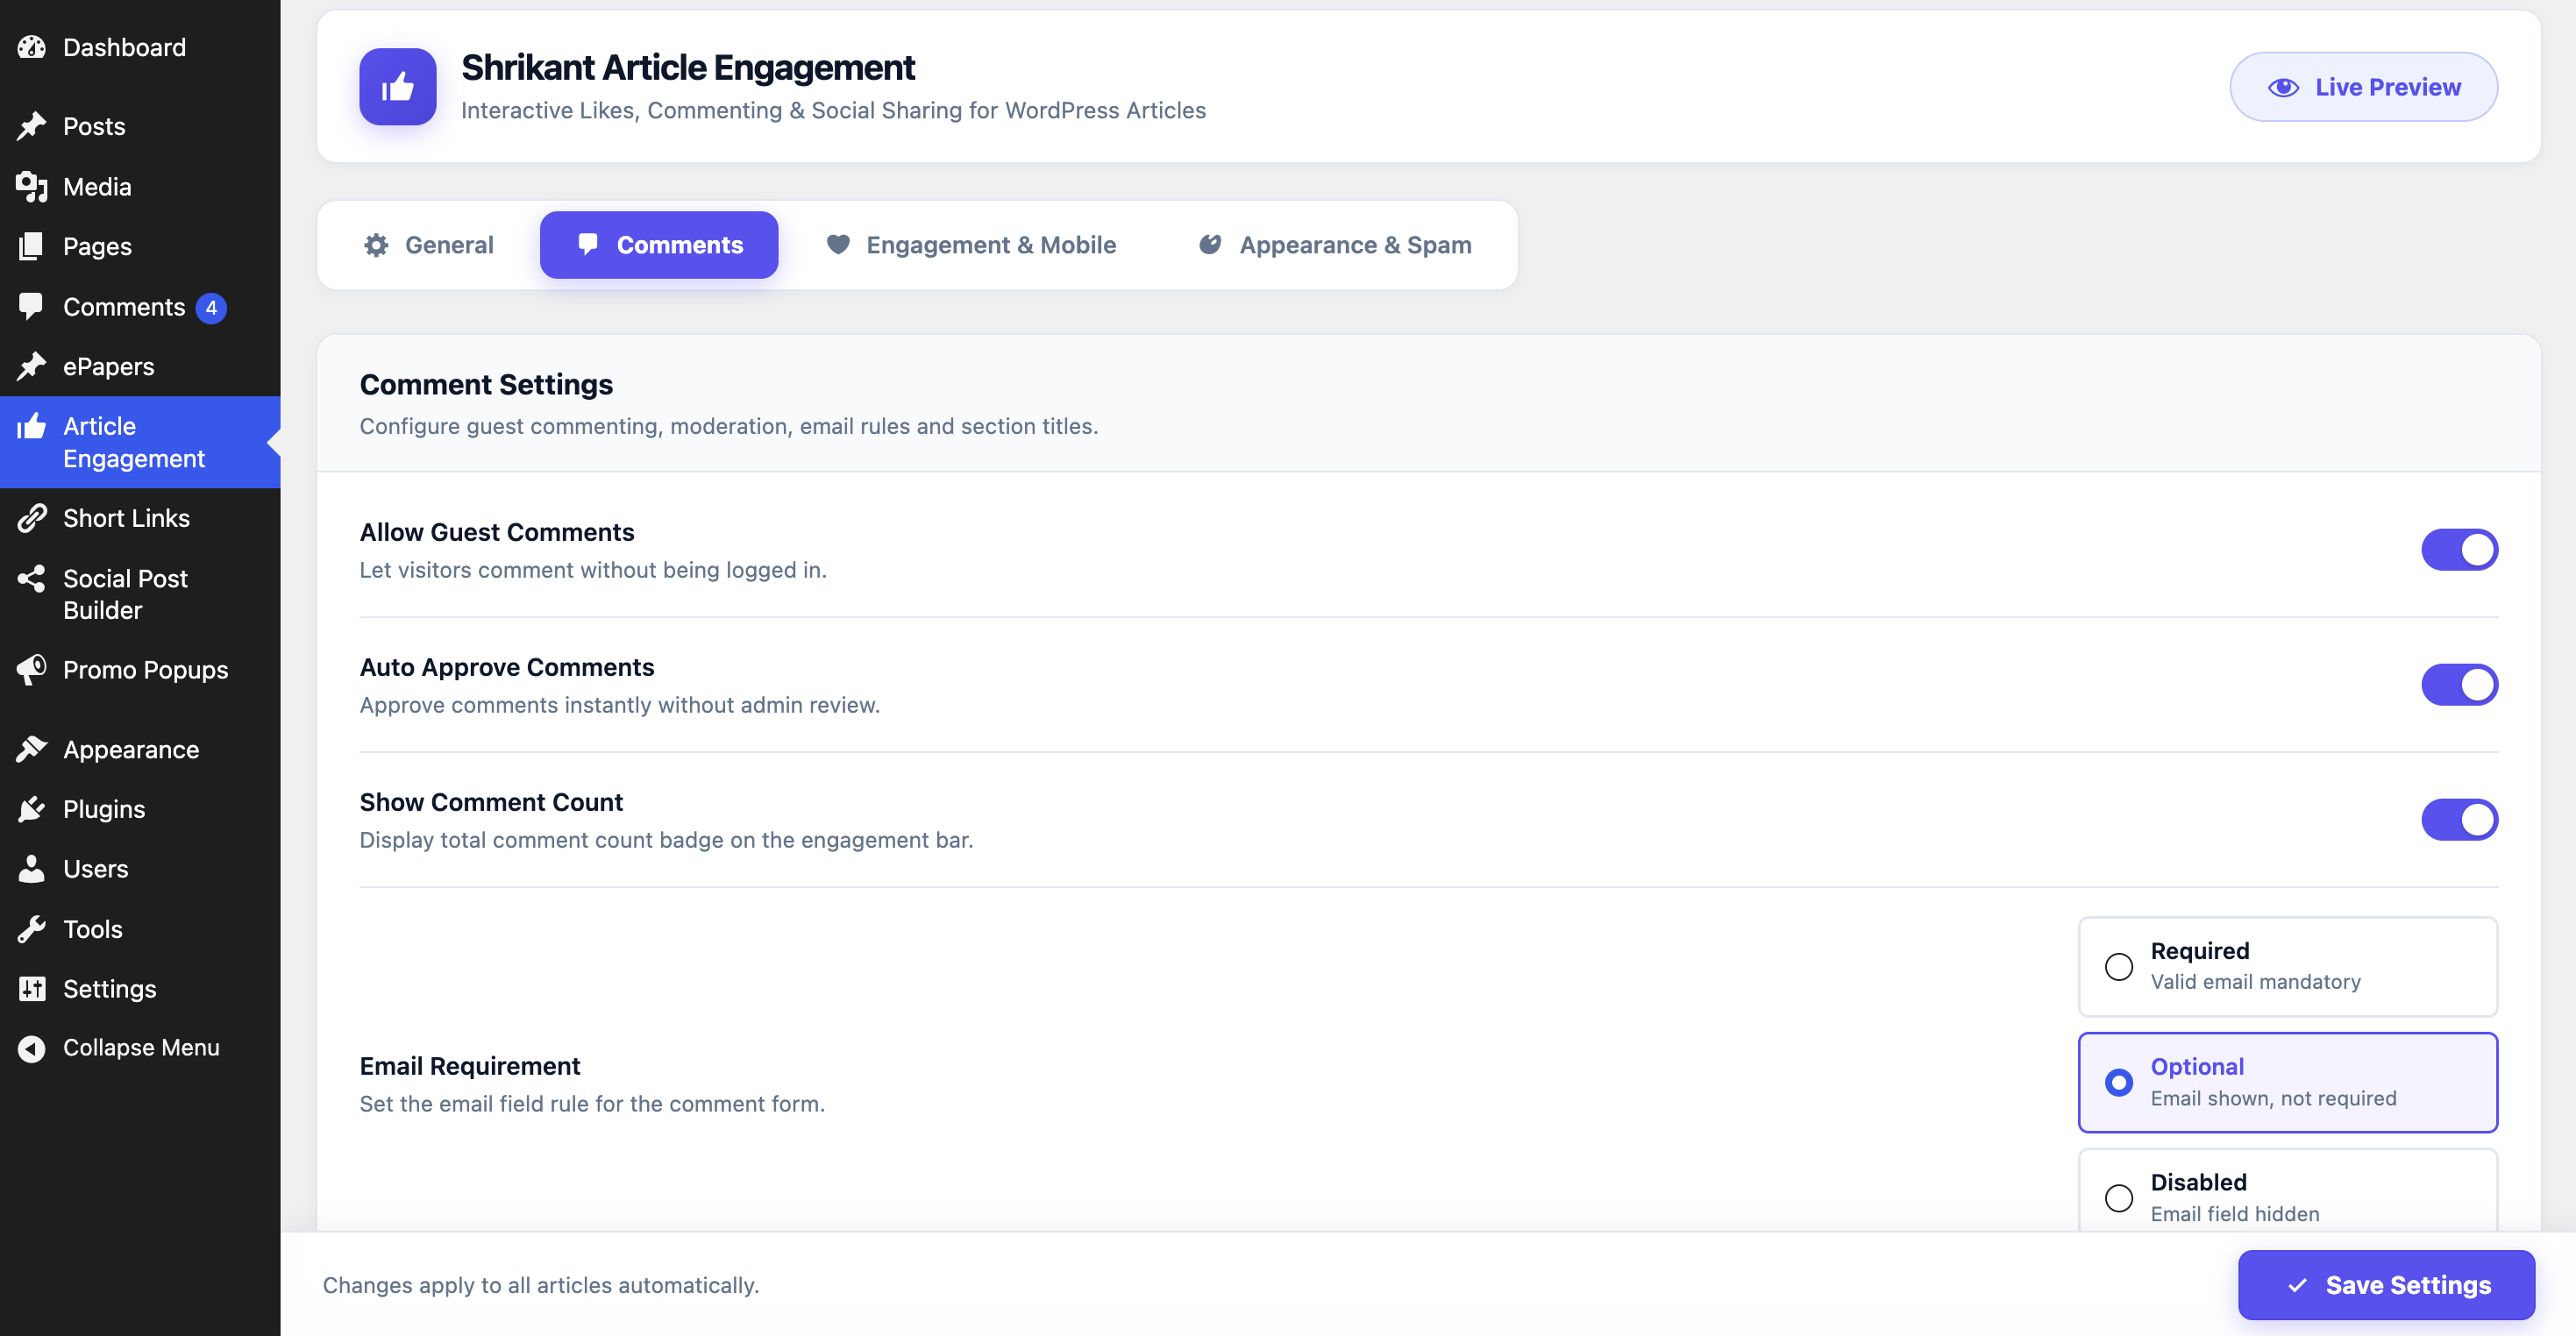This screenshot has width=2576, height=1336.
Task: Open ePapers in the admin menu
Action: click(140, 366)
